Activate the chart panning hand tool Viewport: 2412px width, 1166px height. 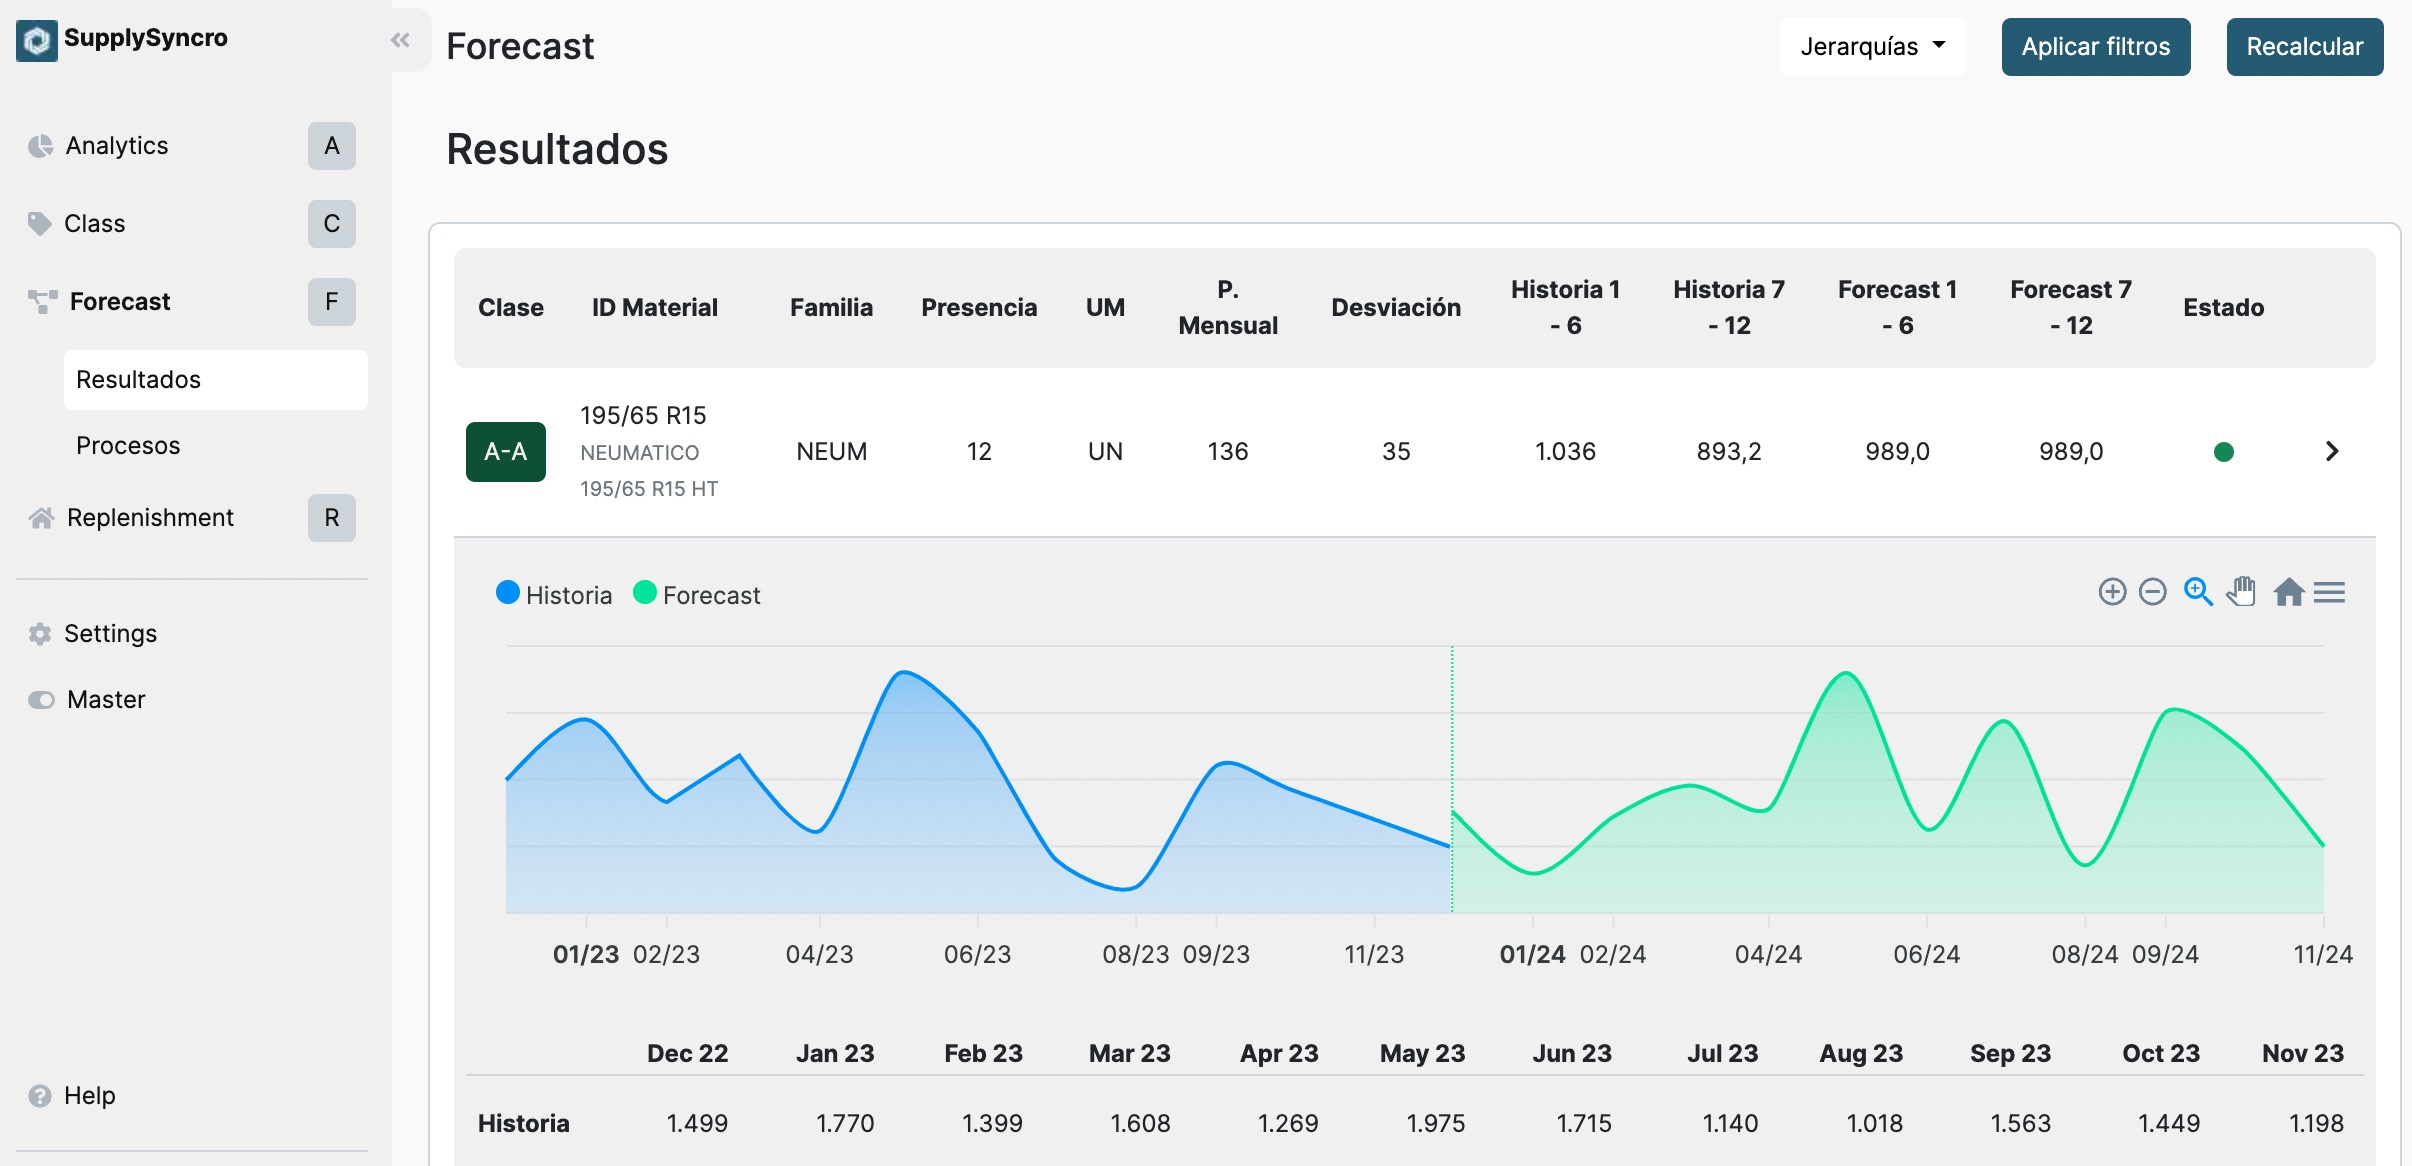pos(2241,592)
